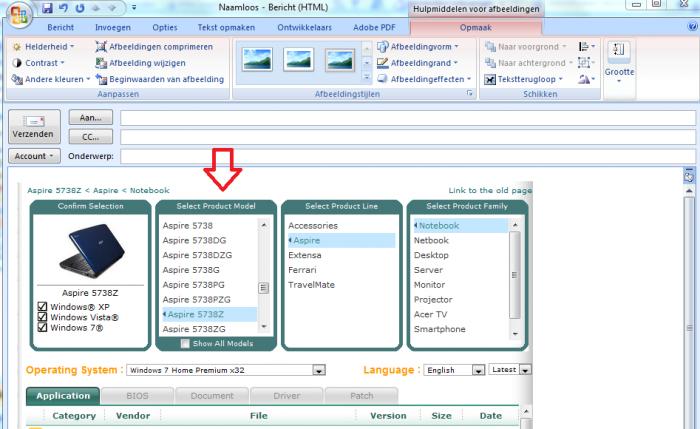Viewport: 700px width, 429px height.
Task: Switch to the BIOS tab
Action: (x=137, y=396)
